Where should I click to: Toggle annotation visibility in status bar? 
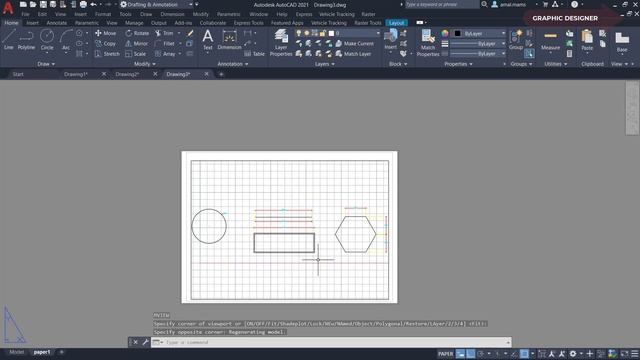[x=552, y=353]
